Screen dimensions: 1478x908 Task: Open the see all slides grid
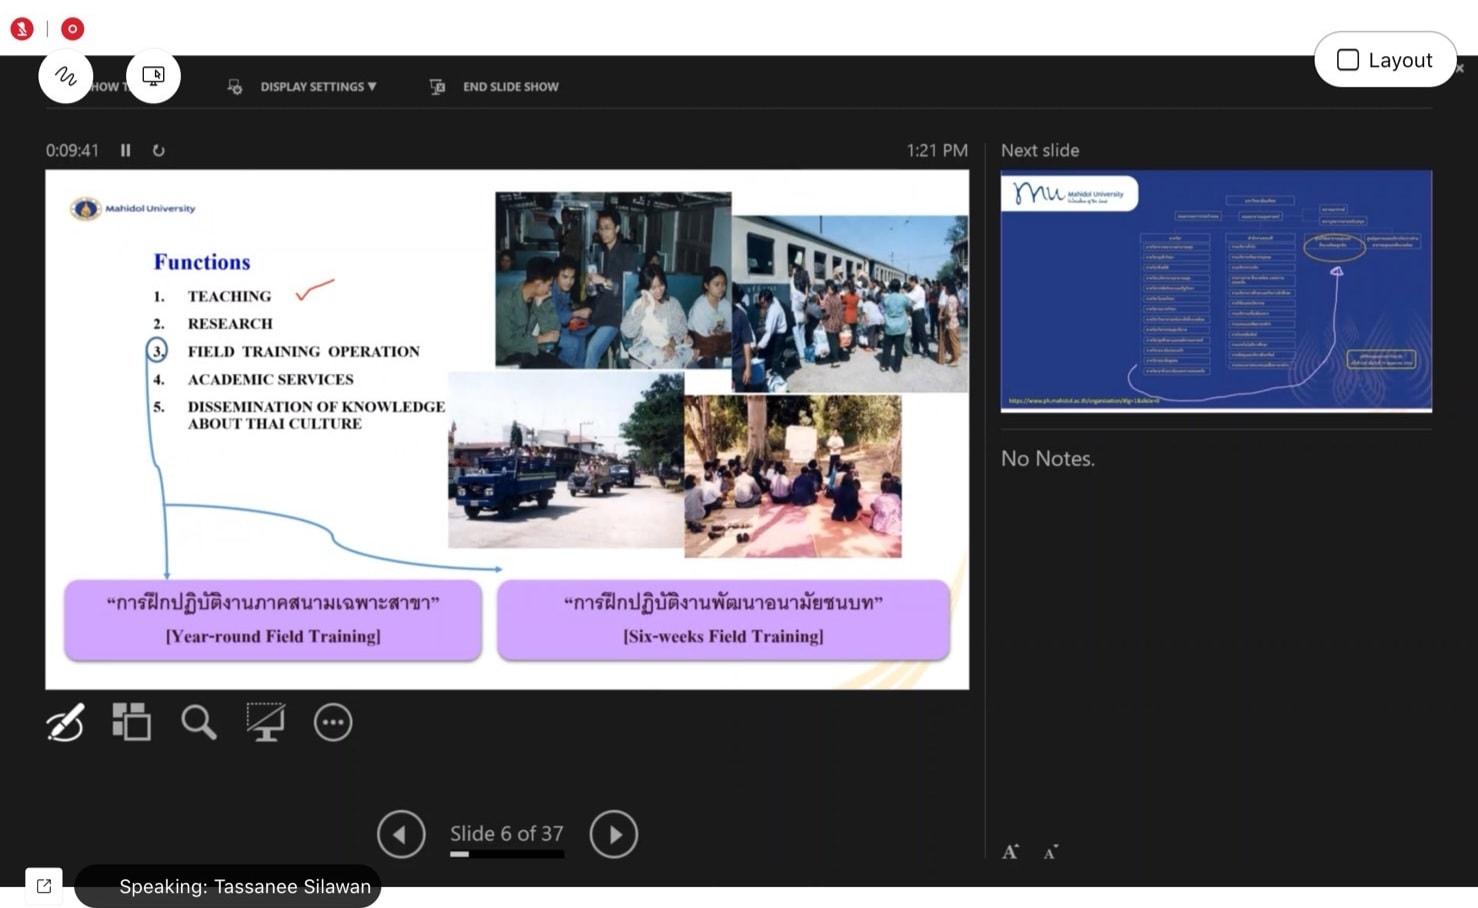coord(131,722)
